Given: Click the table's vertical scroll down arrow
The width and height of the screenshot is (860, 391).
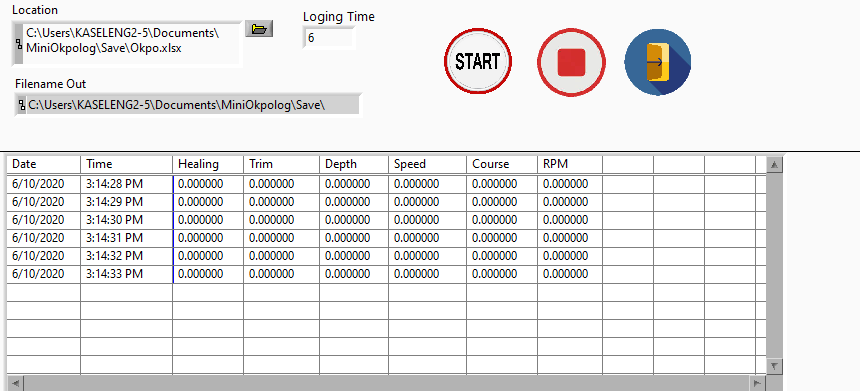Looking at the screenshot, I should [774, 365].
